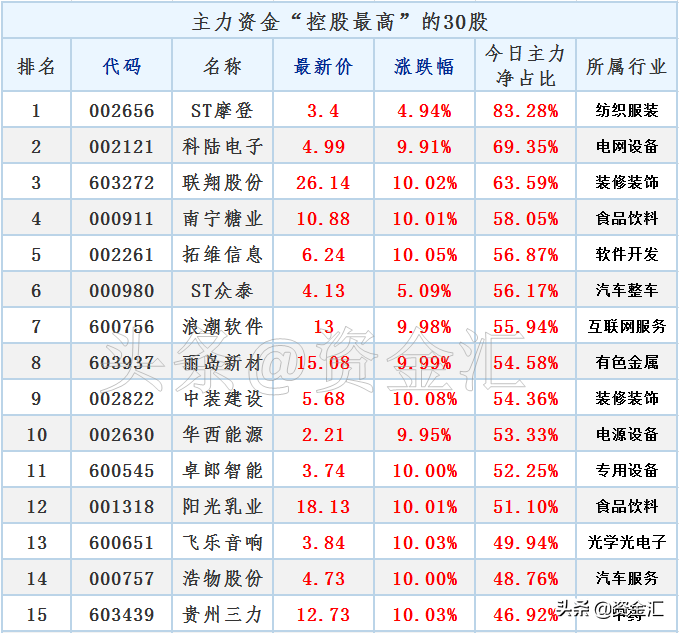679x633 pixels.
Task: Click the 光学光电子 industry cell
Action: click(x=627, y=542)
